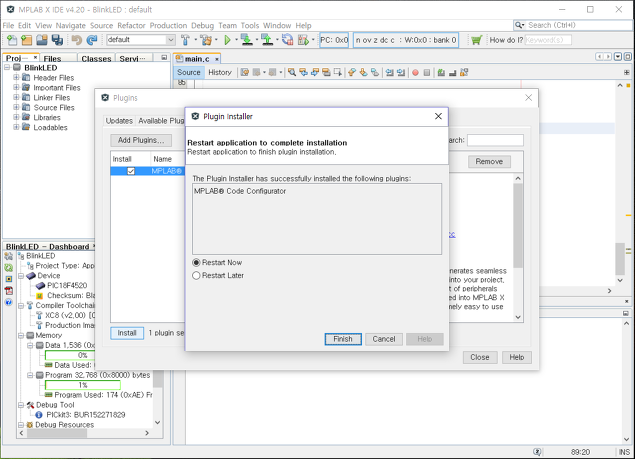Click the refresh icon in Dashboard sidebar
Screen dimensions: 635x459
[9, 267]
